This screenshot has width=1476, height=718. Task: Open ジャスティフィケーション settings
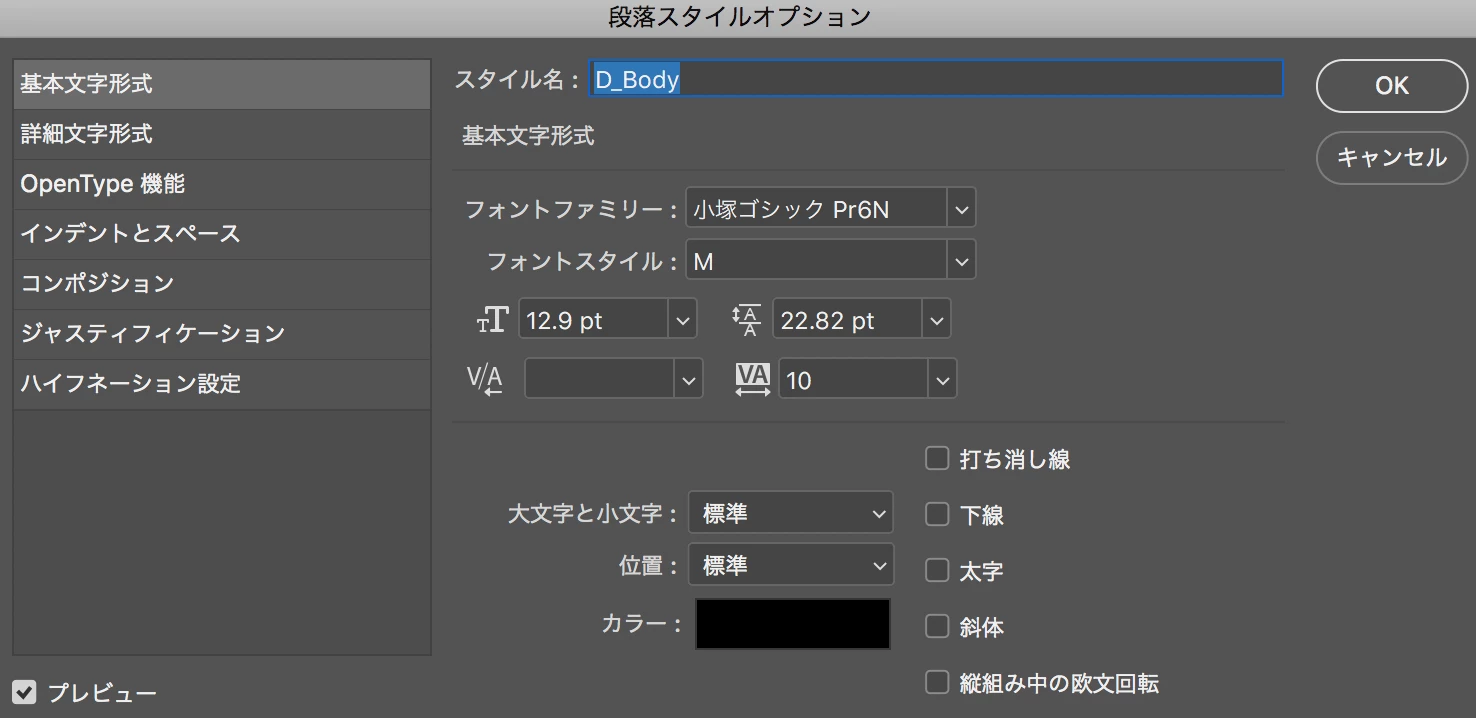click(x=222, y=334)
